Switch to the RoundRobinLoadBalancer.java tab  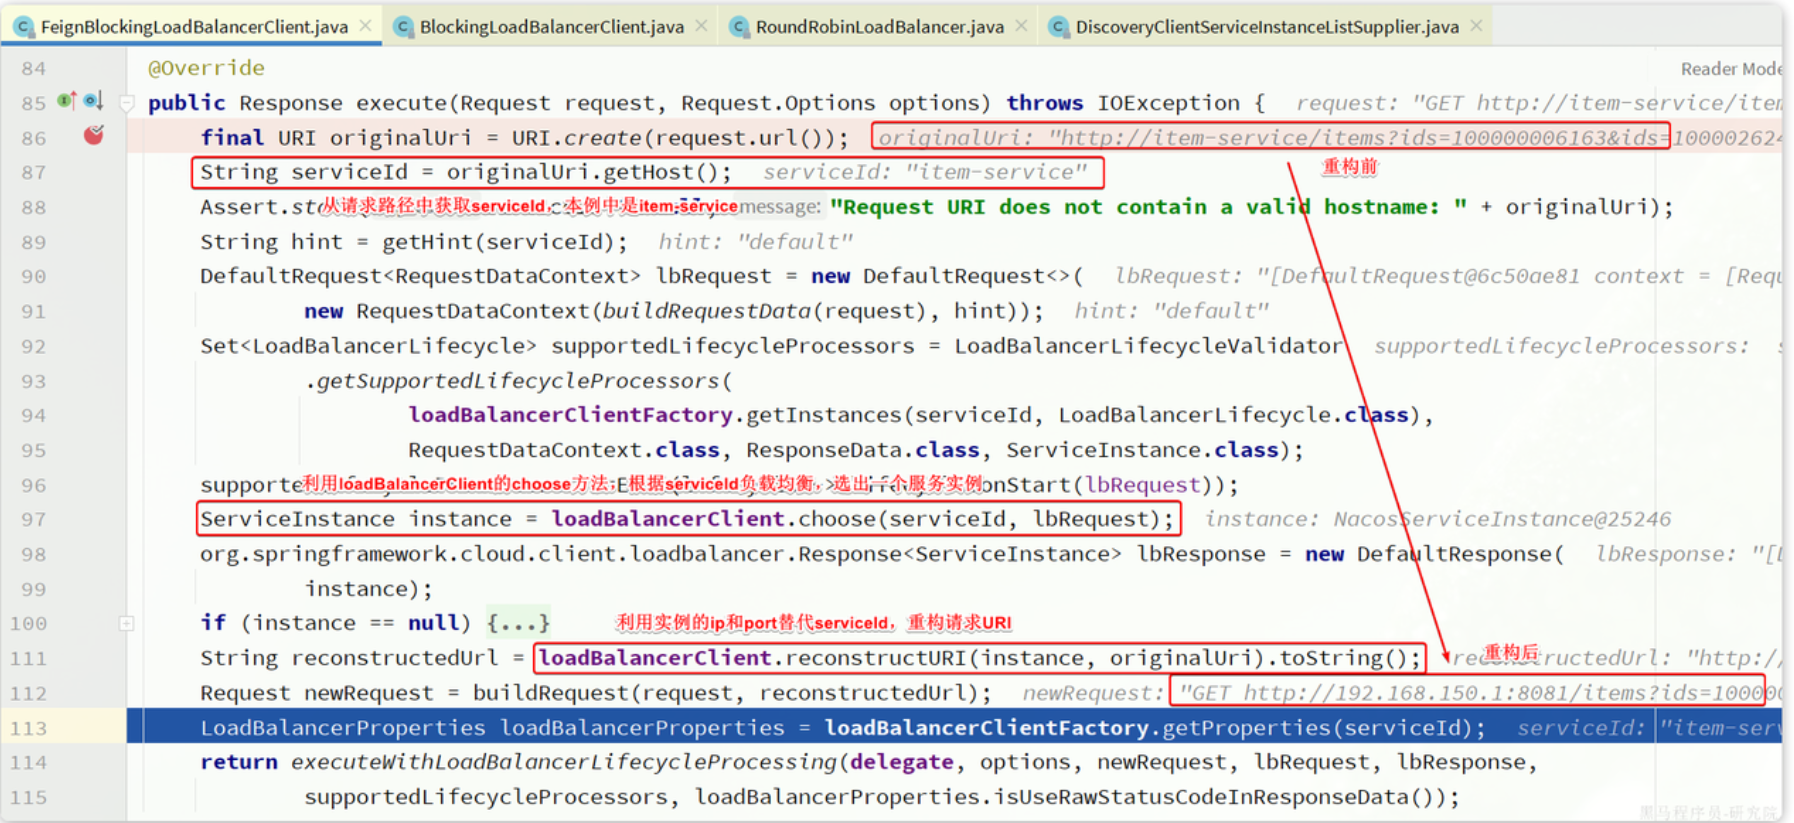point(879,27)
